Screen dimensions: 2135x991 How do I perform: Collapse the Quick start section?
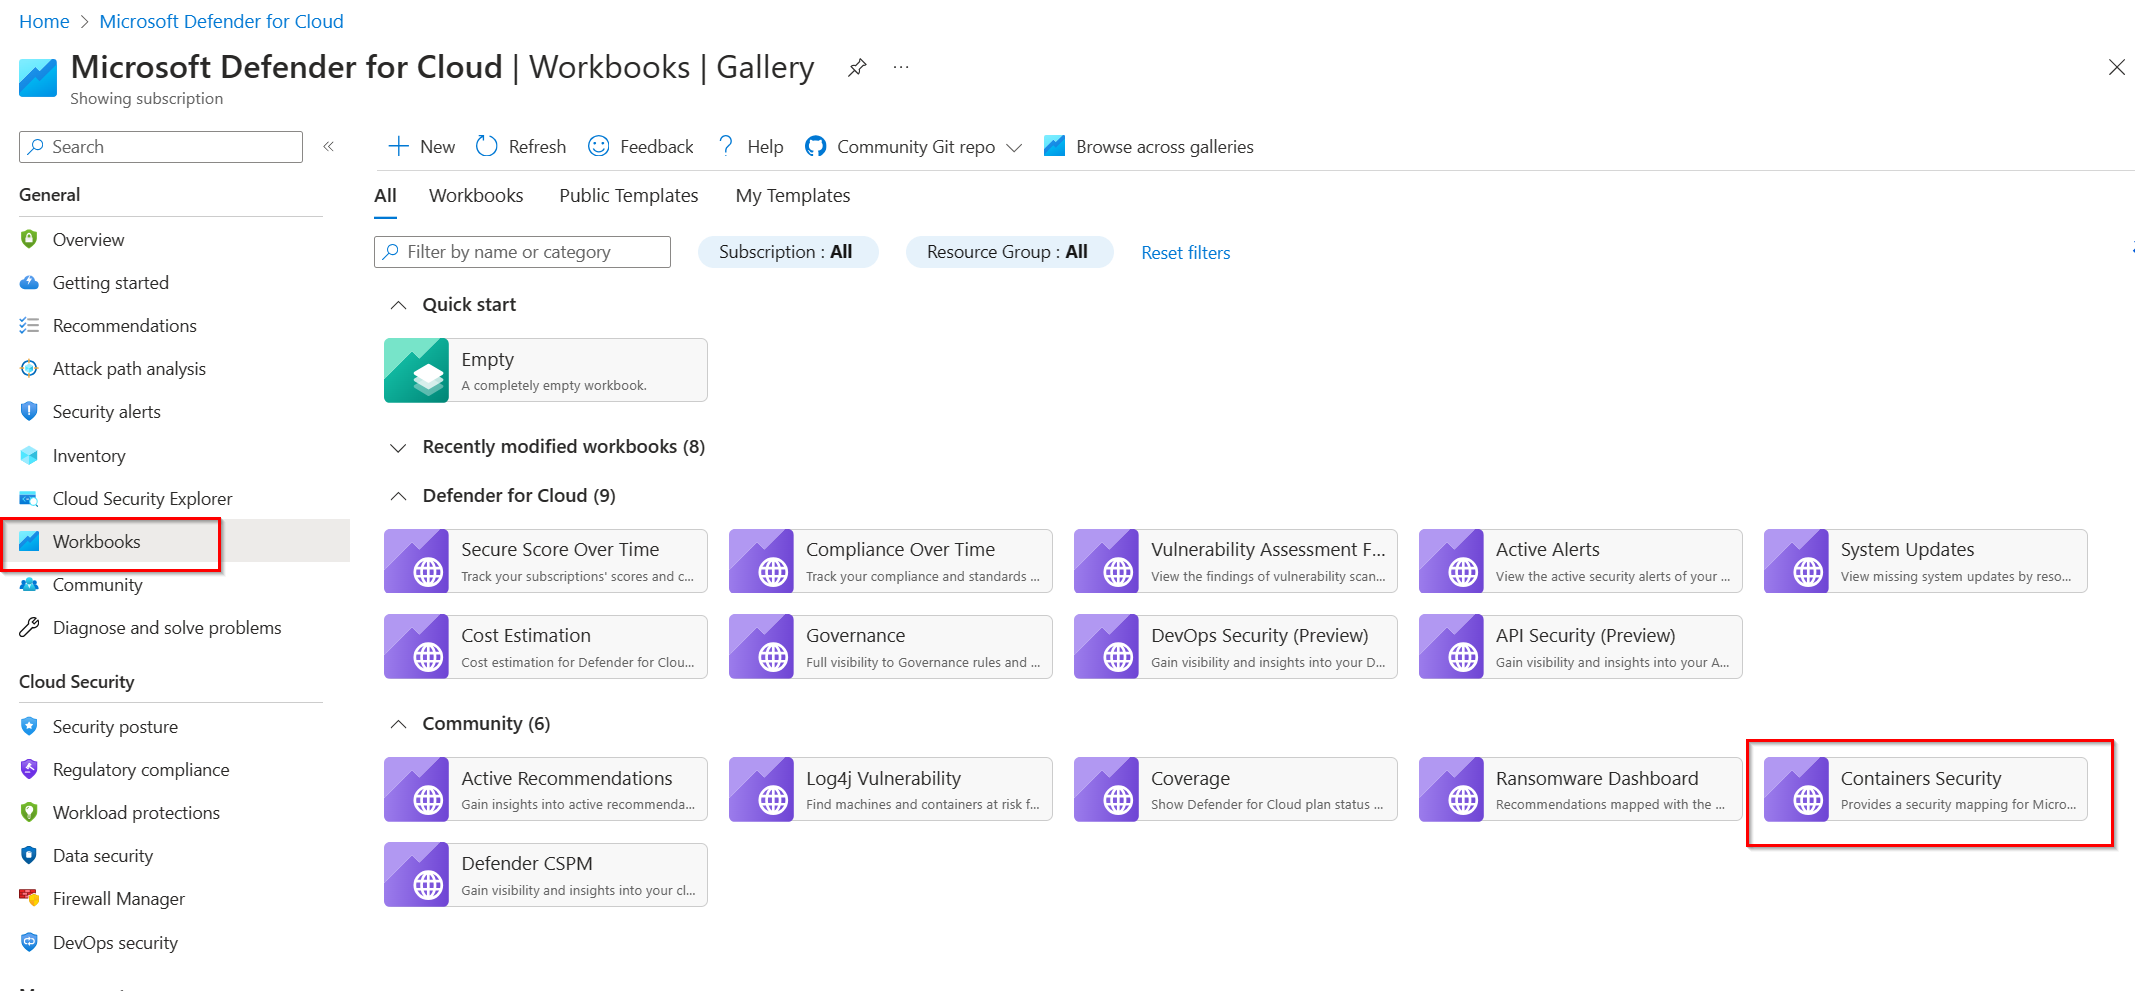tap(398, 305)
